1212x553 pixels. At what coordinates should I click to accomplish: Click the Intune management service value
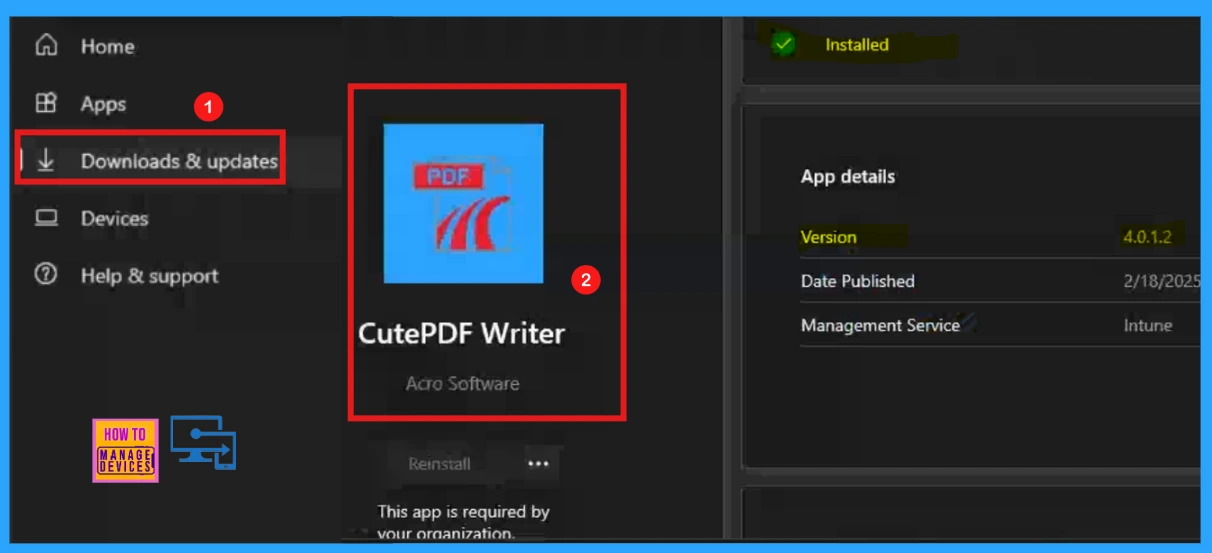(1148, 325)
